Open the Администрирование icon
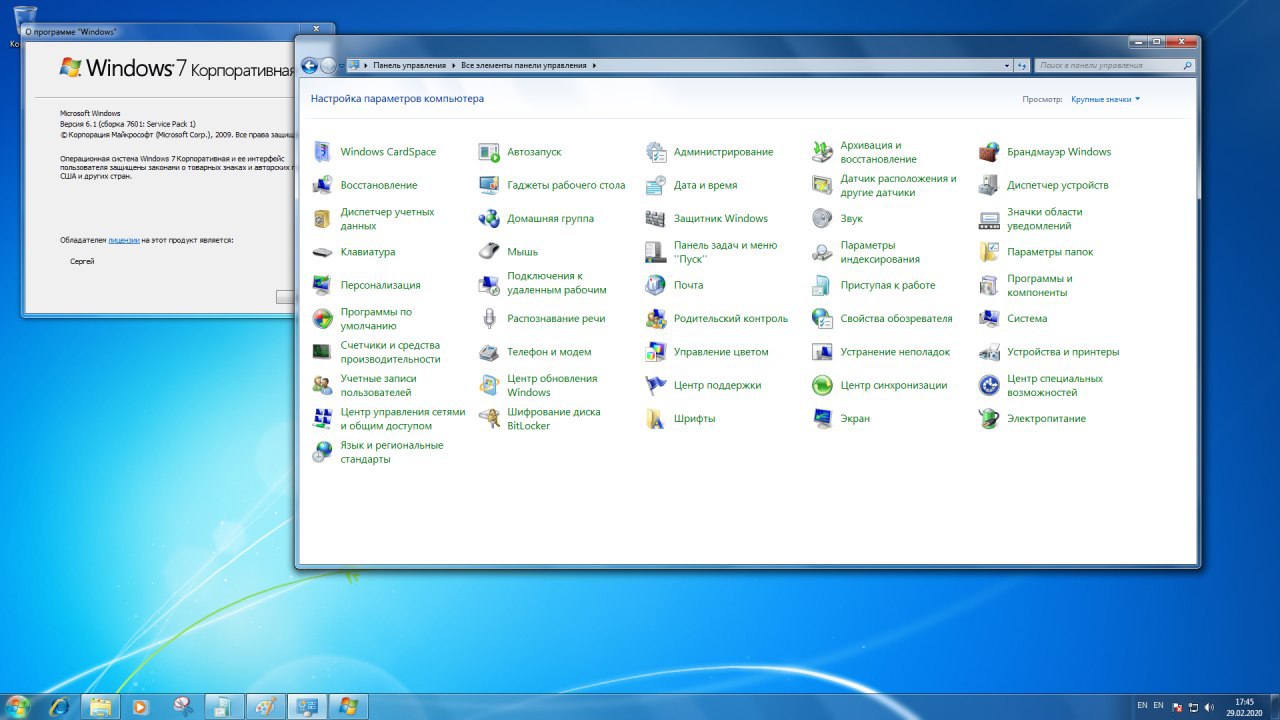Image resolution: width=1280 pixels, height=720 pixels. 656,152
